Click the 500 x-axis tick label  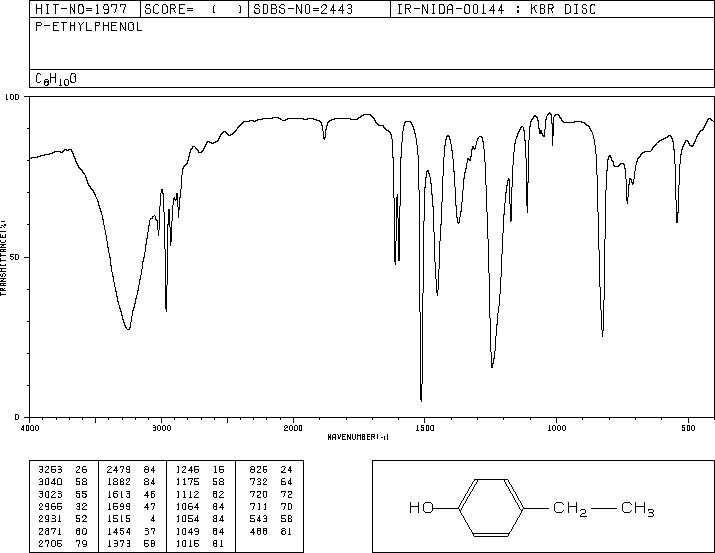pos(688,428)
